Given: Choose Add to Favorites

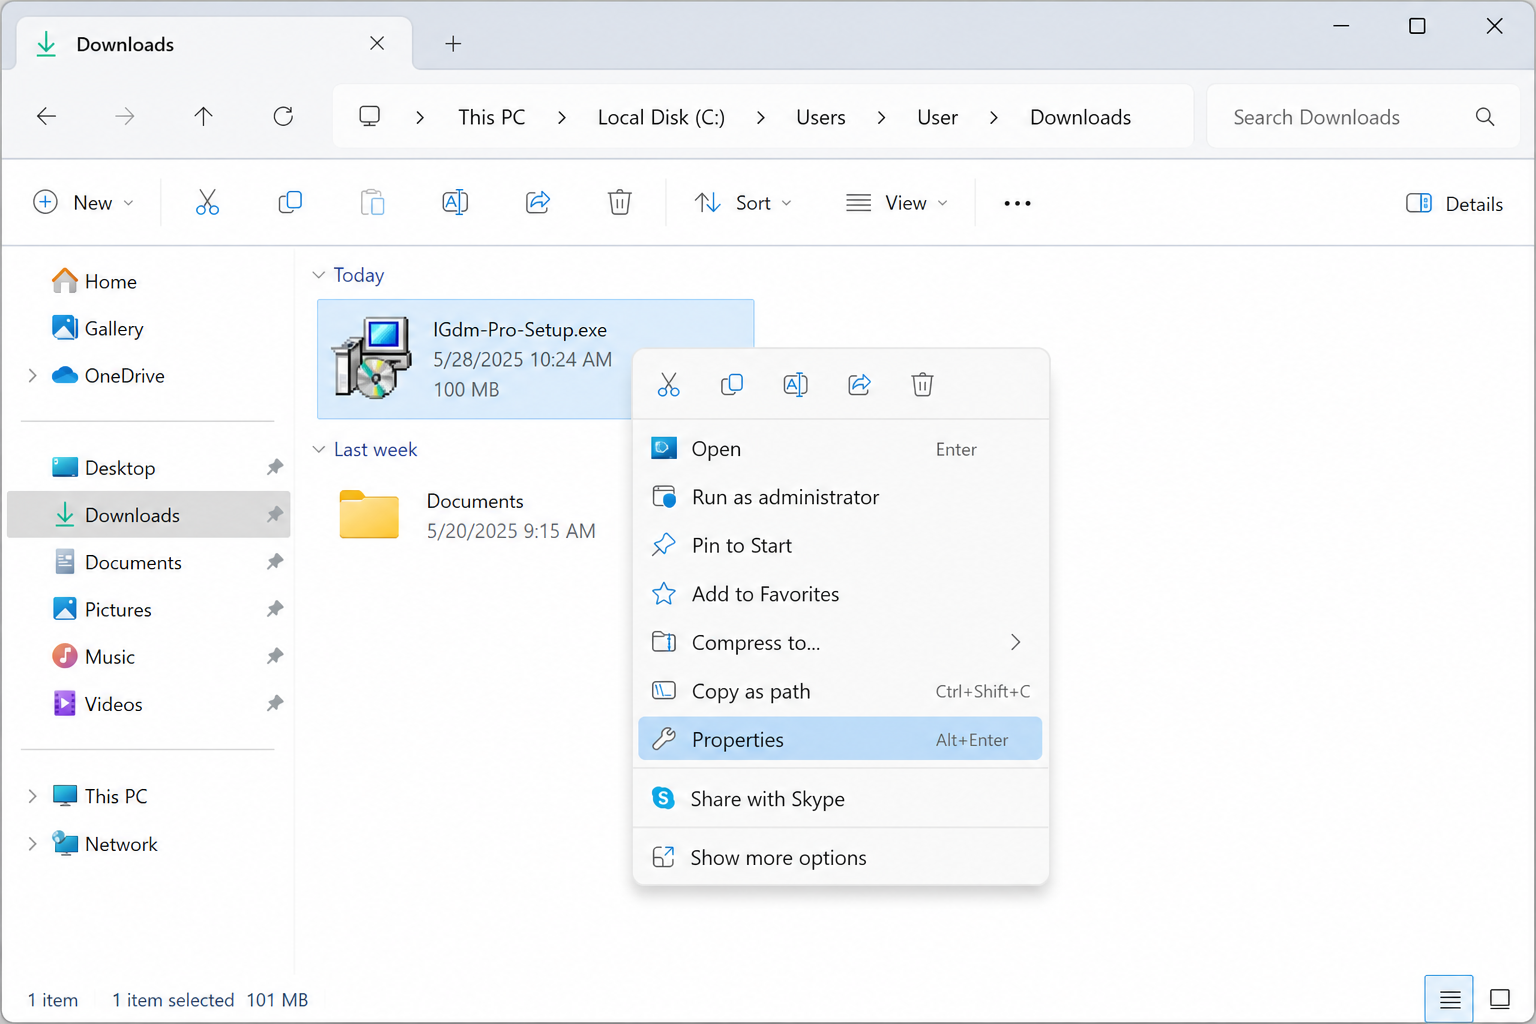Looking at the screenshot, I should click(x=840, y=594).
